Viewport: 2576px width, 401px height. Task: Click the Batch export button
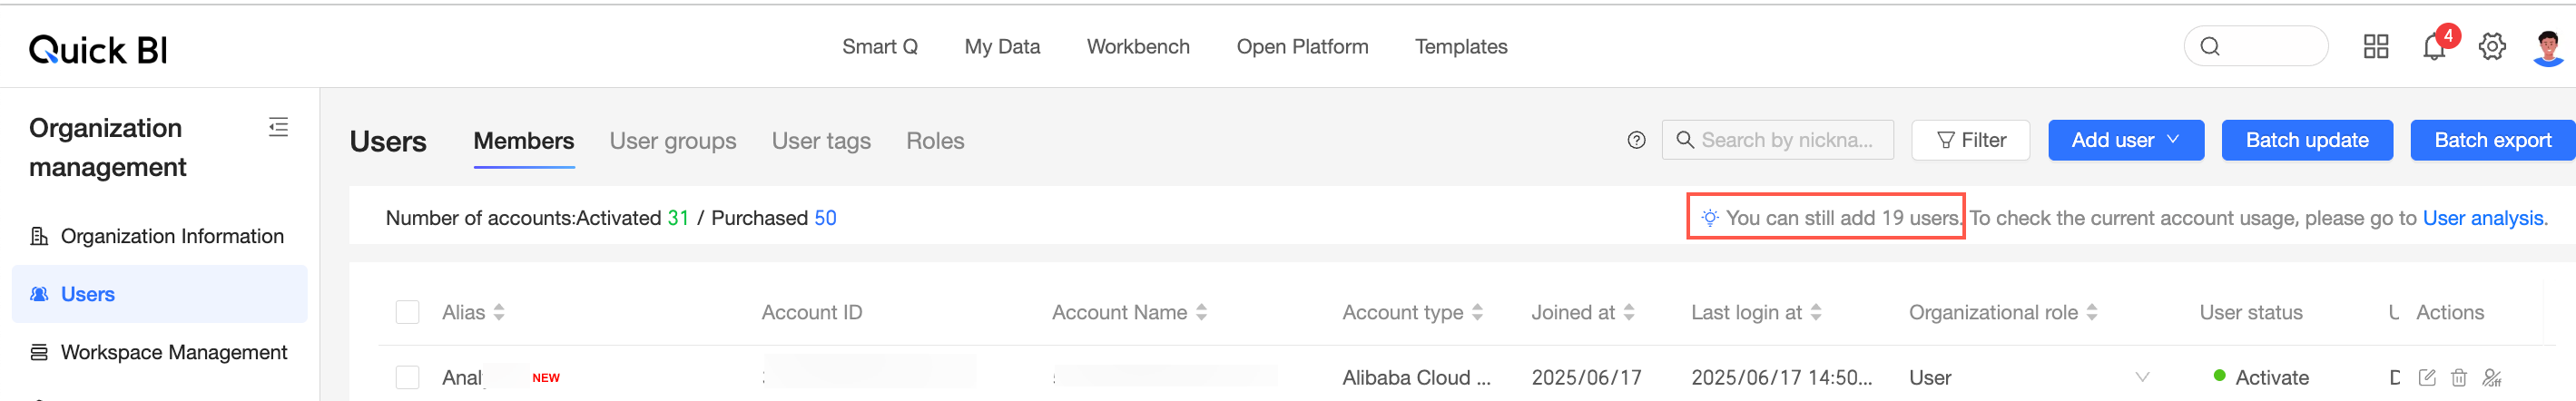(x=2492, y=140)
